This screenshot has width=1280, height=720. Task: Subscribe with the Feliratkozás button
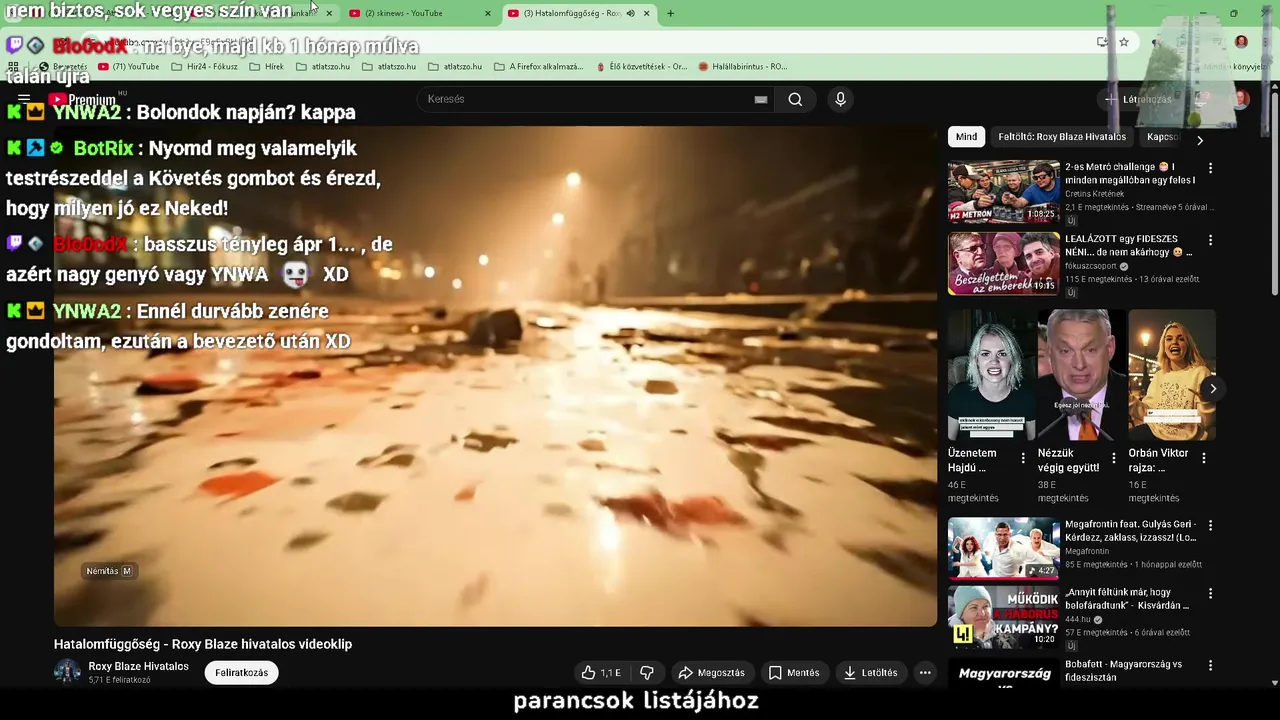click(242, 673)
